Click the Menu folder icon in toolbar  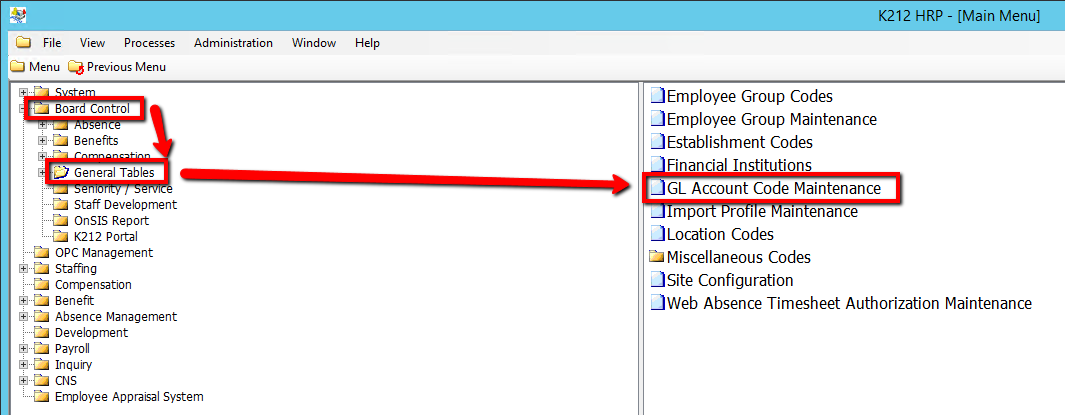tap(17, 67)
